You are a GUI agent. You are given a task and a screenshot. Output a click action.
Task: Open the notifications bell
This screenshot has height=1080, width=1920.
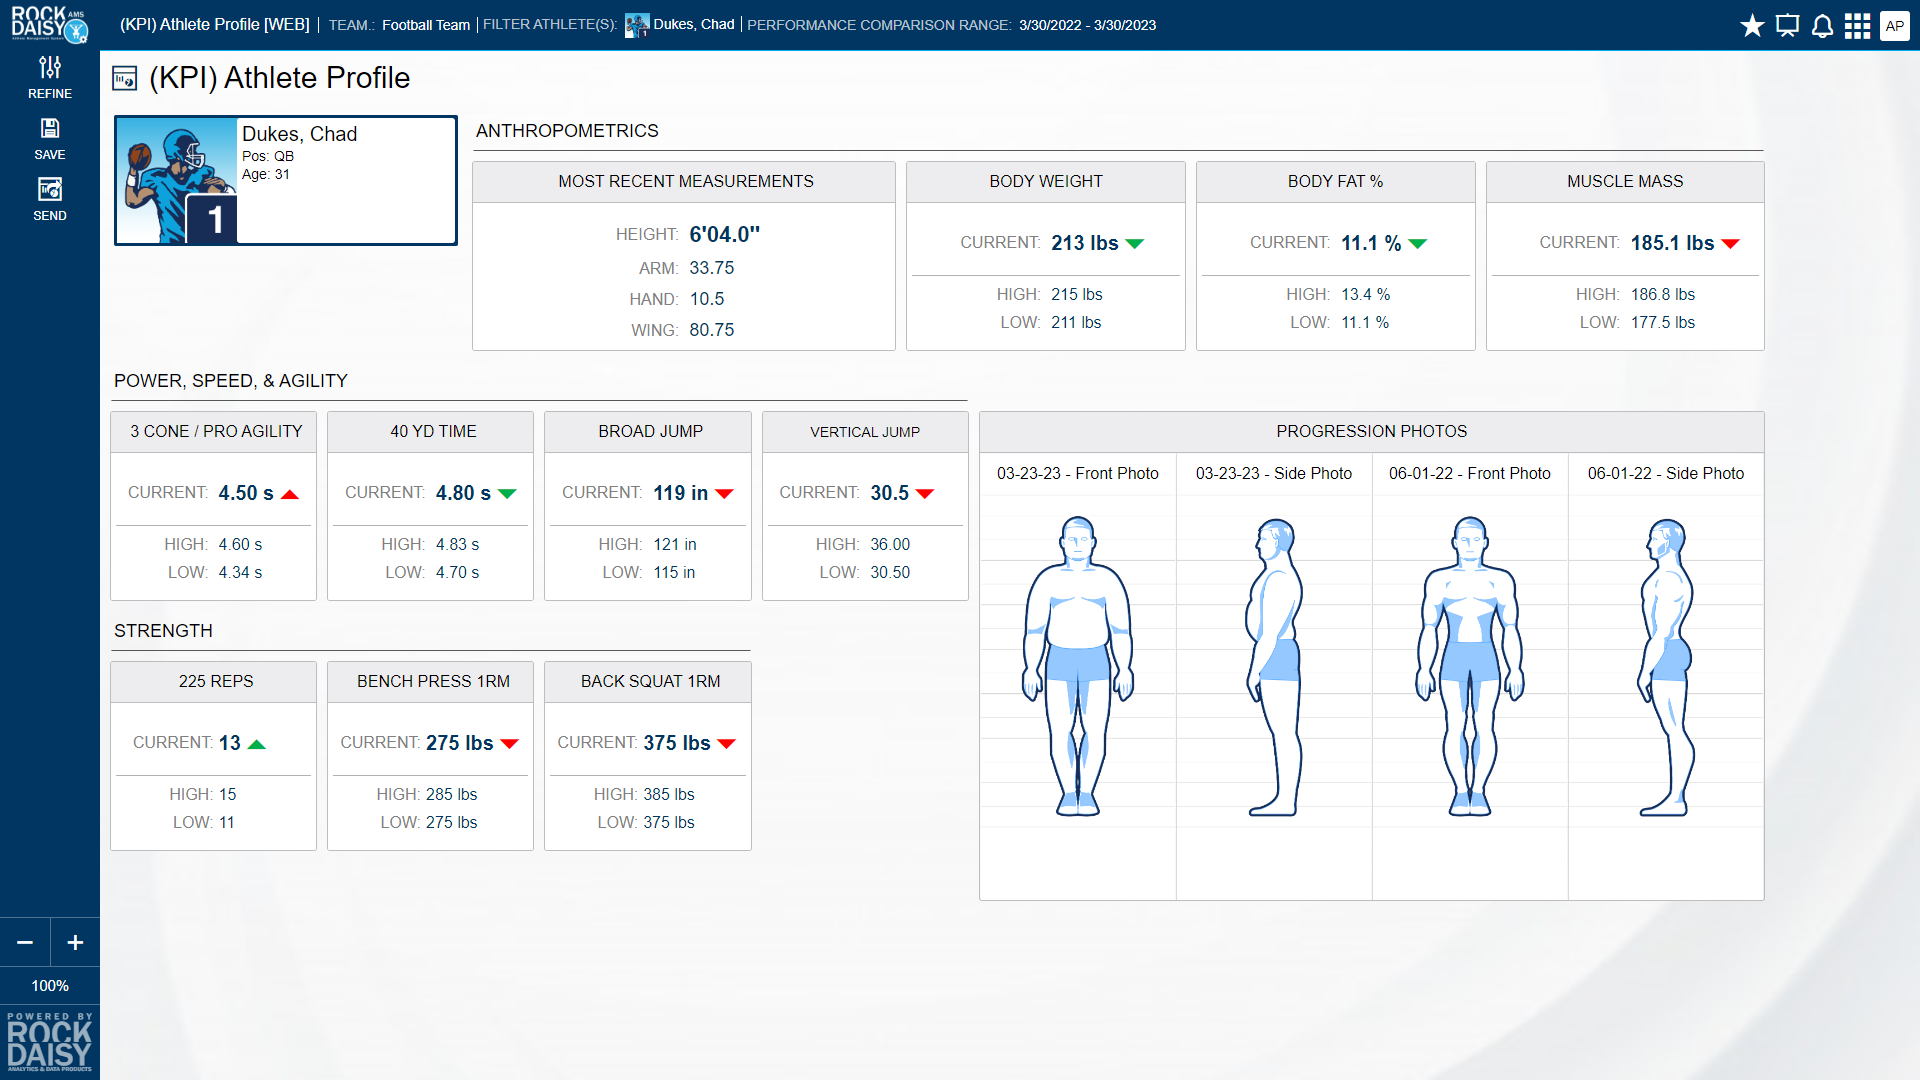[x=1822, y=26]
